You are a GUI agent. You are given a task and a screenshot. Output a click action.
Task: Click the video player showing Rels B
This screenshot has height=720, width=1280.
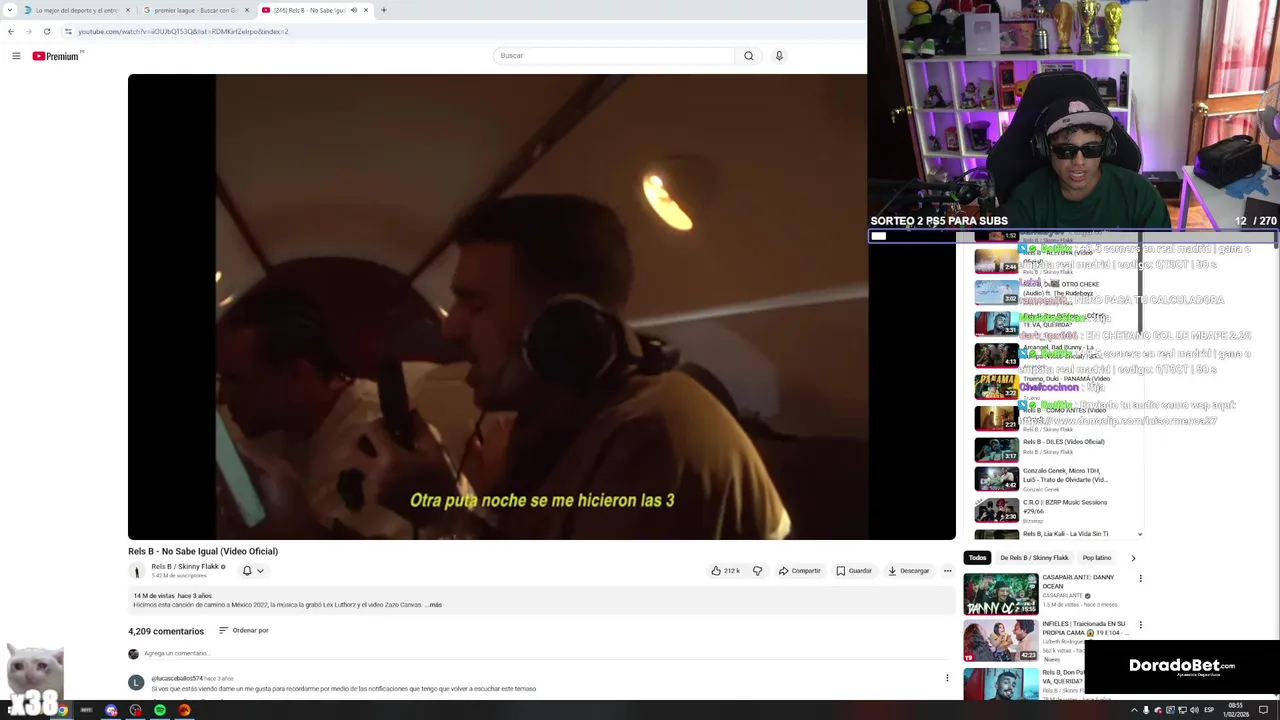tap(541, 307)
